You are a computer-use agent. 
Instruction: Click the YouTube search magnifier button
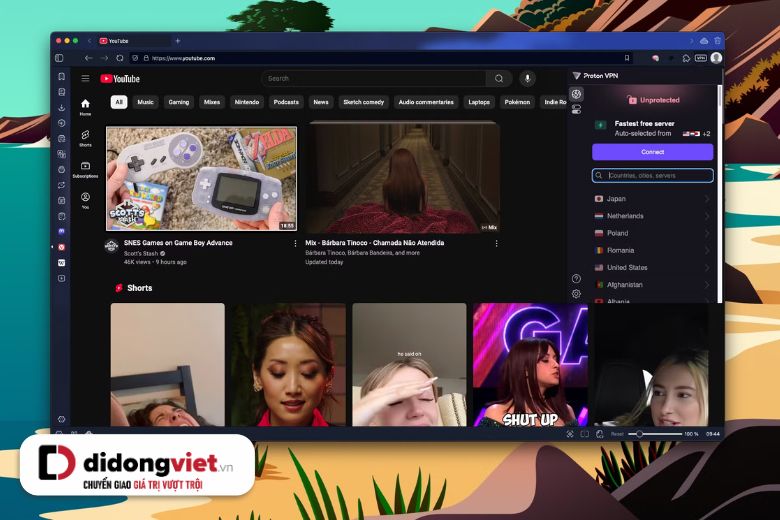click(x=499, y=79)
